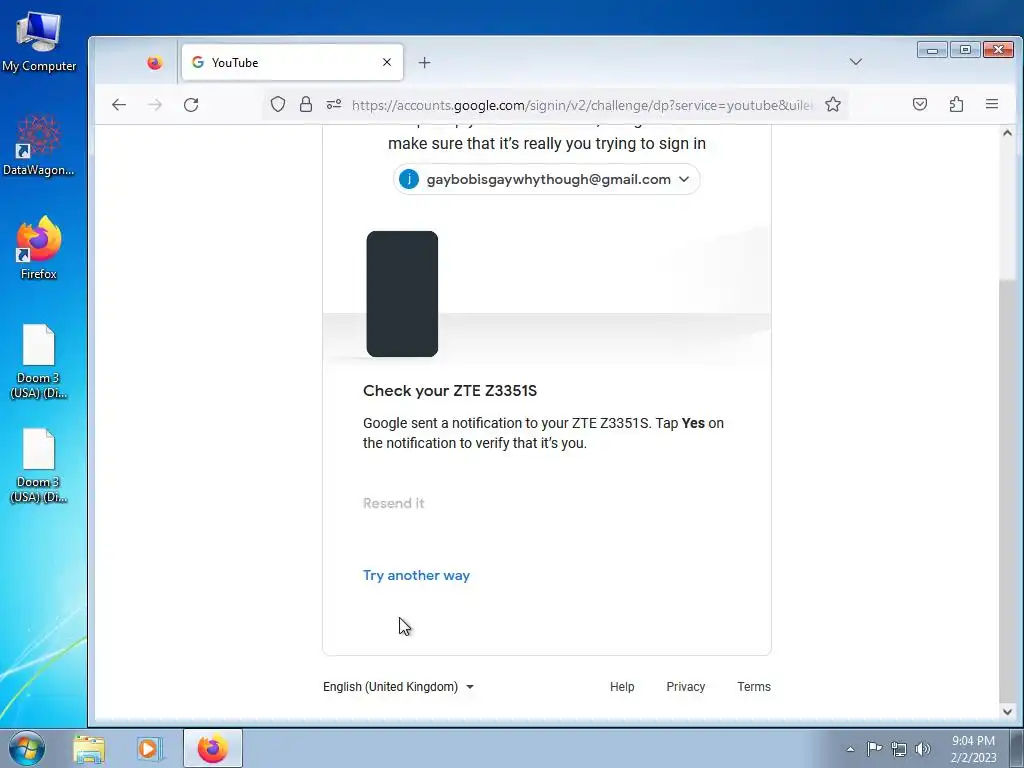Viewport: 1024px width, 768px height.
Task: Click Try another way
Action: pos(417,575)
